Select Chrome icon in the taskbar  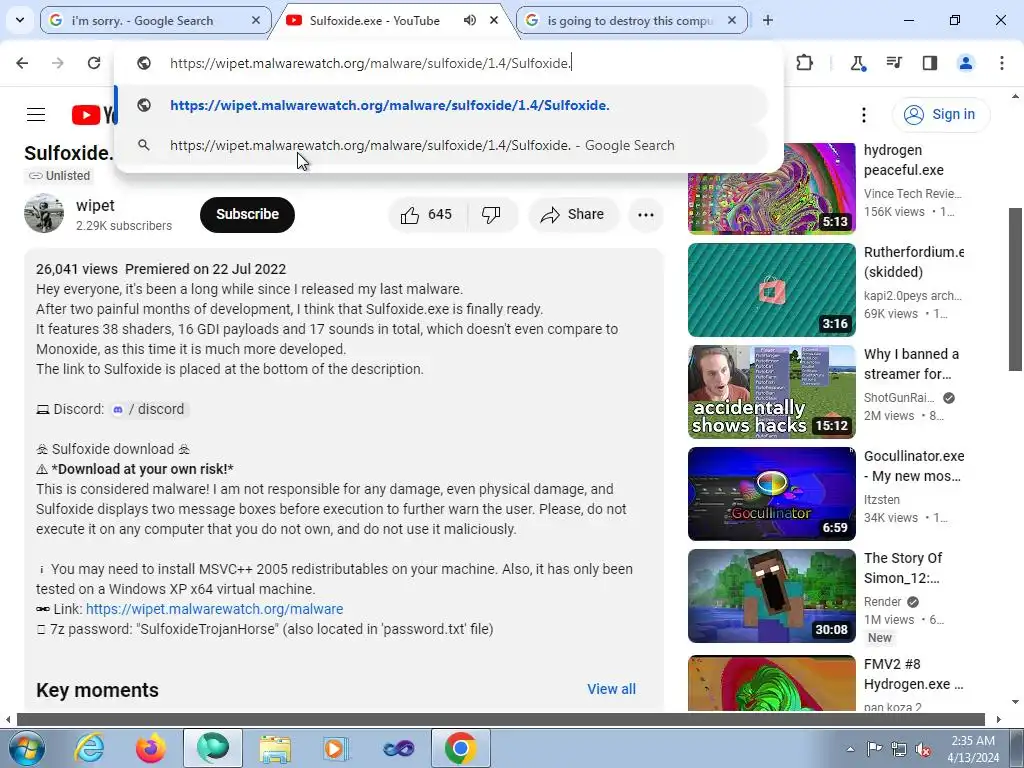(461, 748)
